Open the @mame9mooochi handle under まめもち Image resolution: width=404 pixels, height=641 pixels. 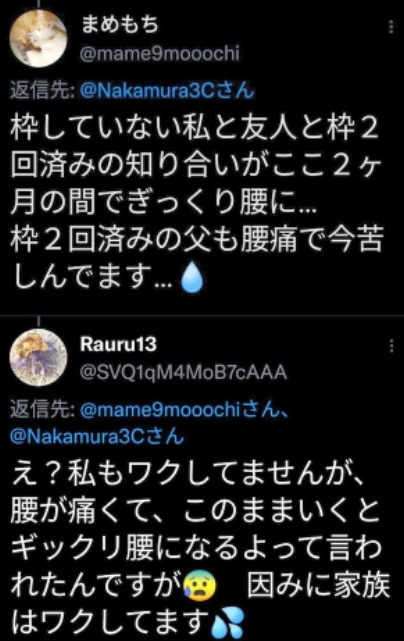coord(160,54)
